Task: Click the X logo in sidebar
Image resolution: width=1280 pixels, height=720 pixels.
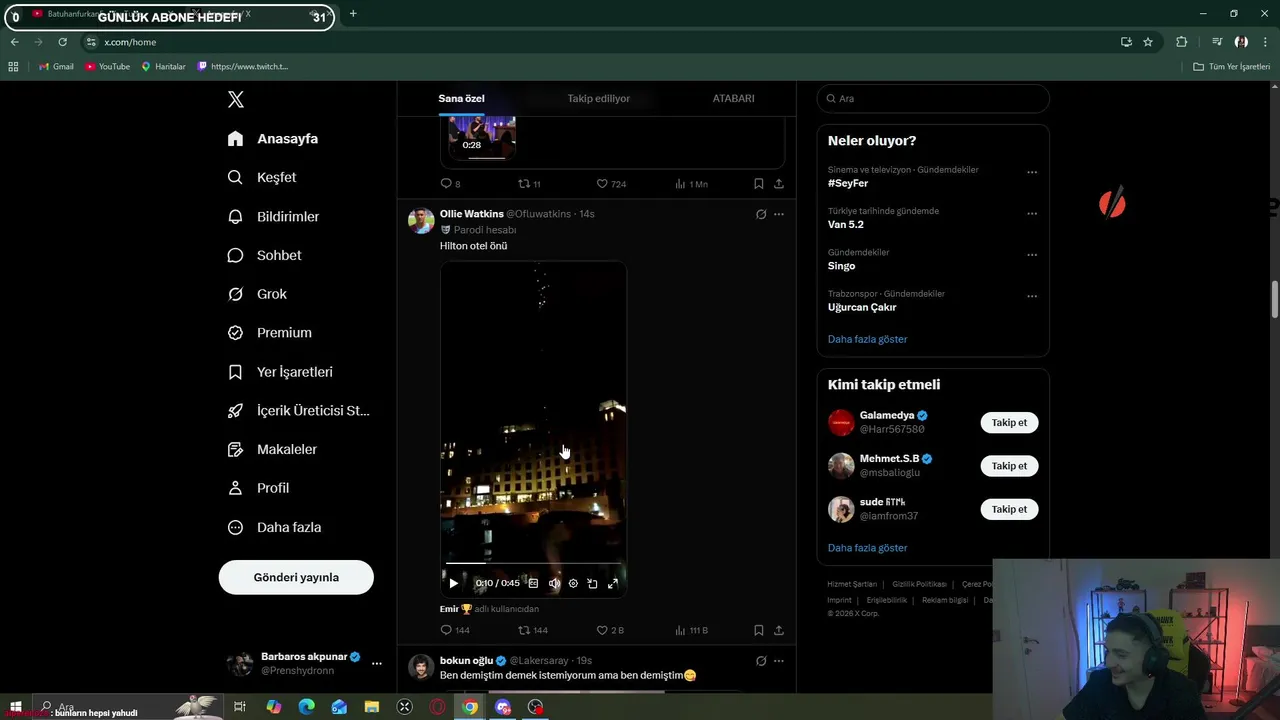Action: 236,99
